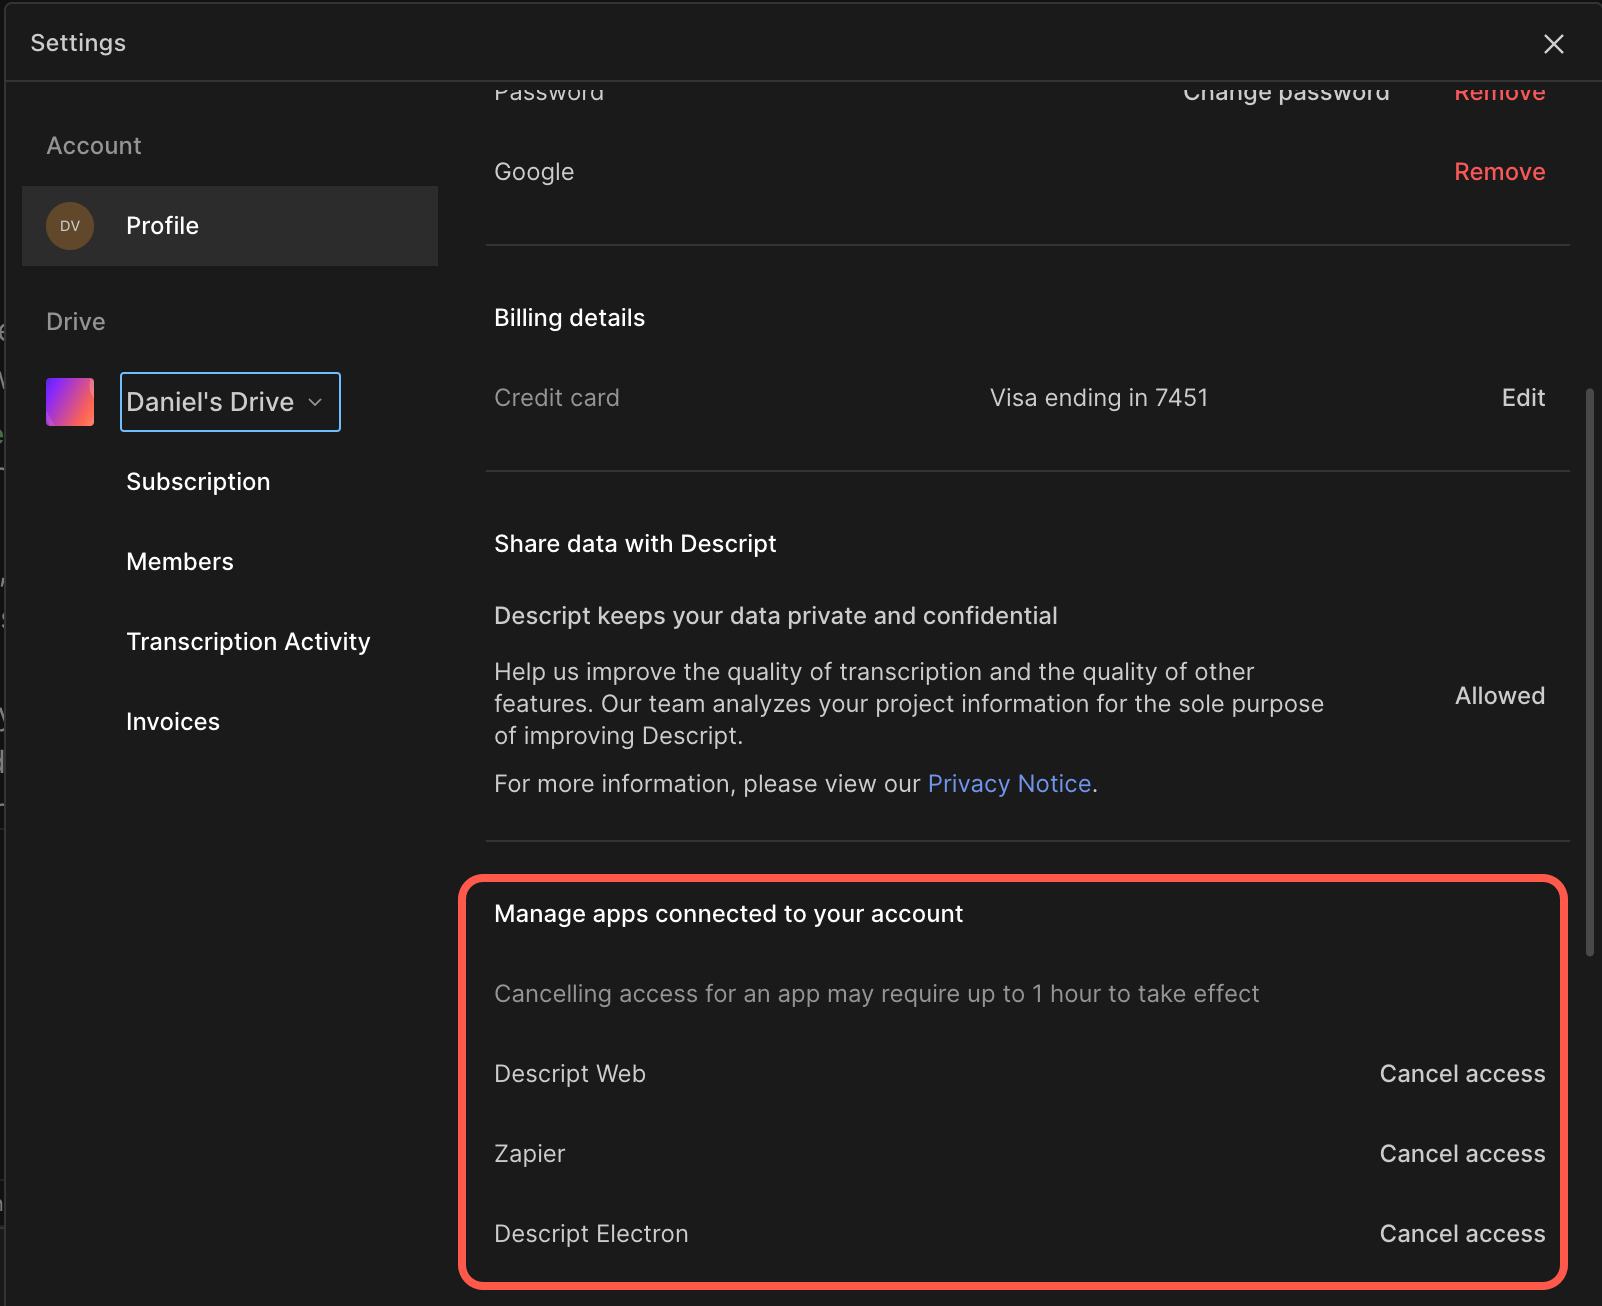
Task: Click the gradient drive color icon
Action: coord(70,402)
